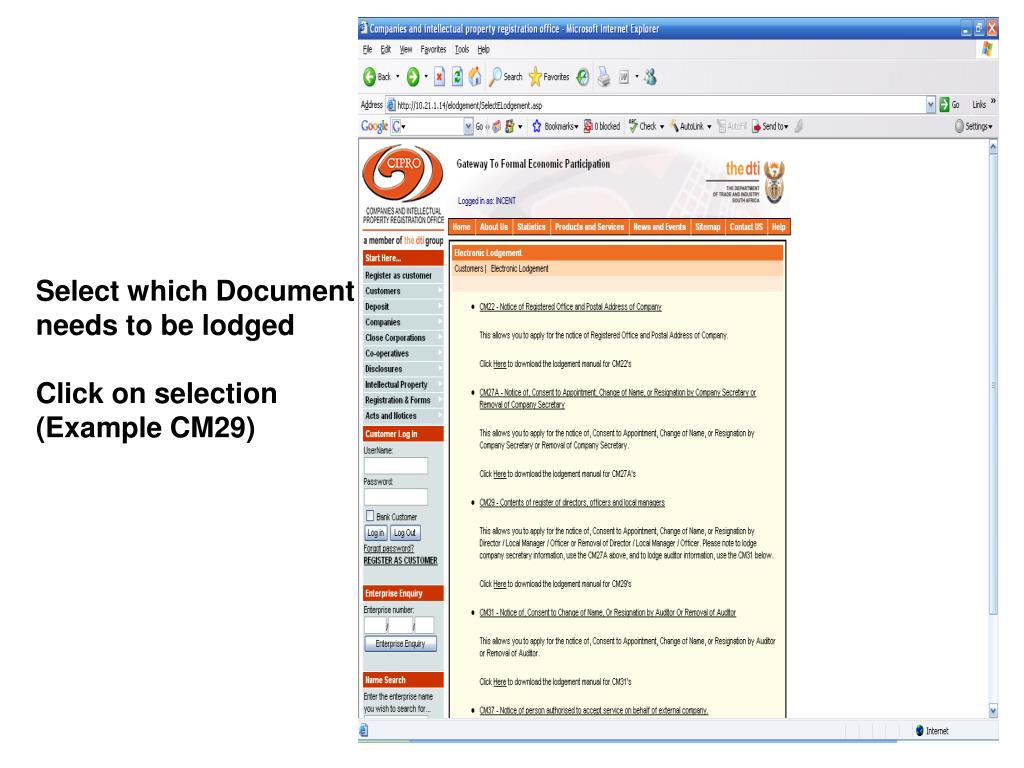1024x768 pixels.
Task: Click the Refresh page icon
Action: [x=457, y=77]
